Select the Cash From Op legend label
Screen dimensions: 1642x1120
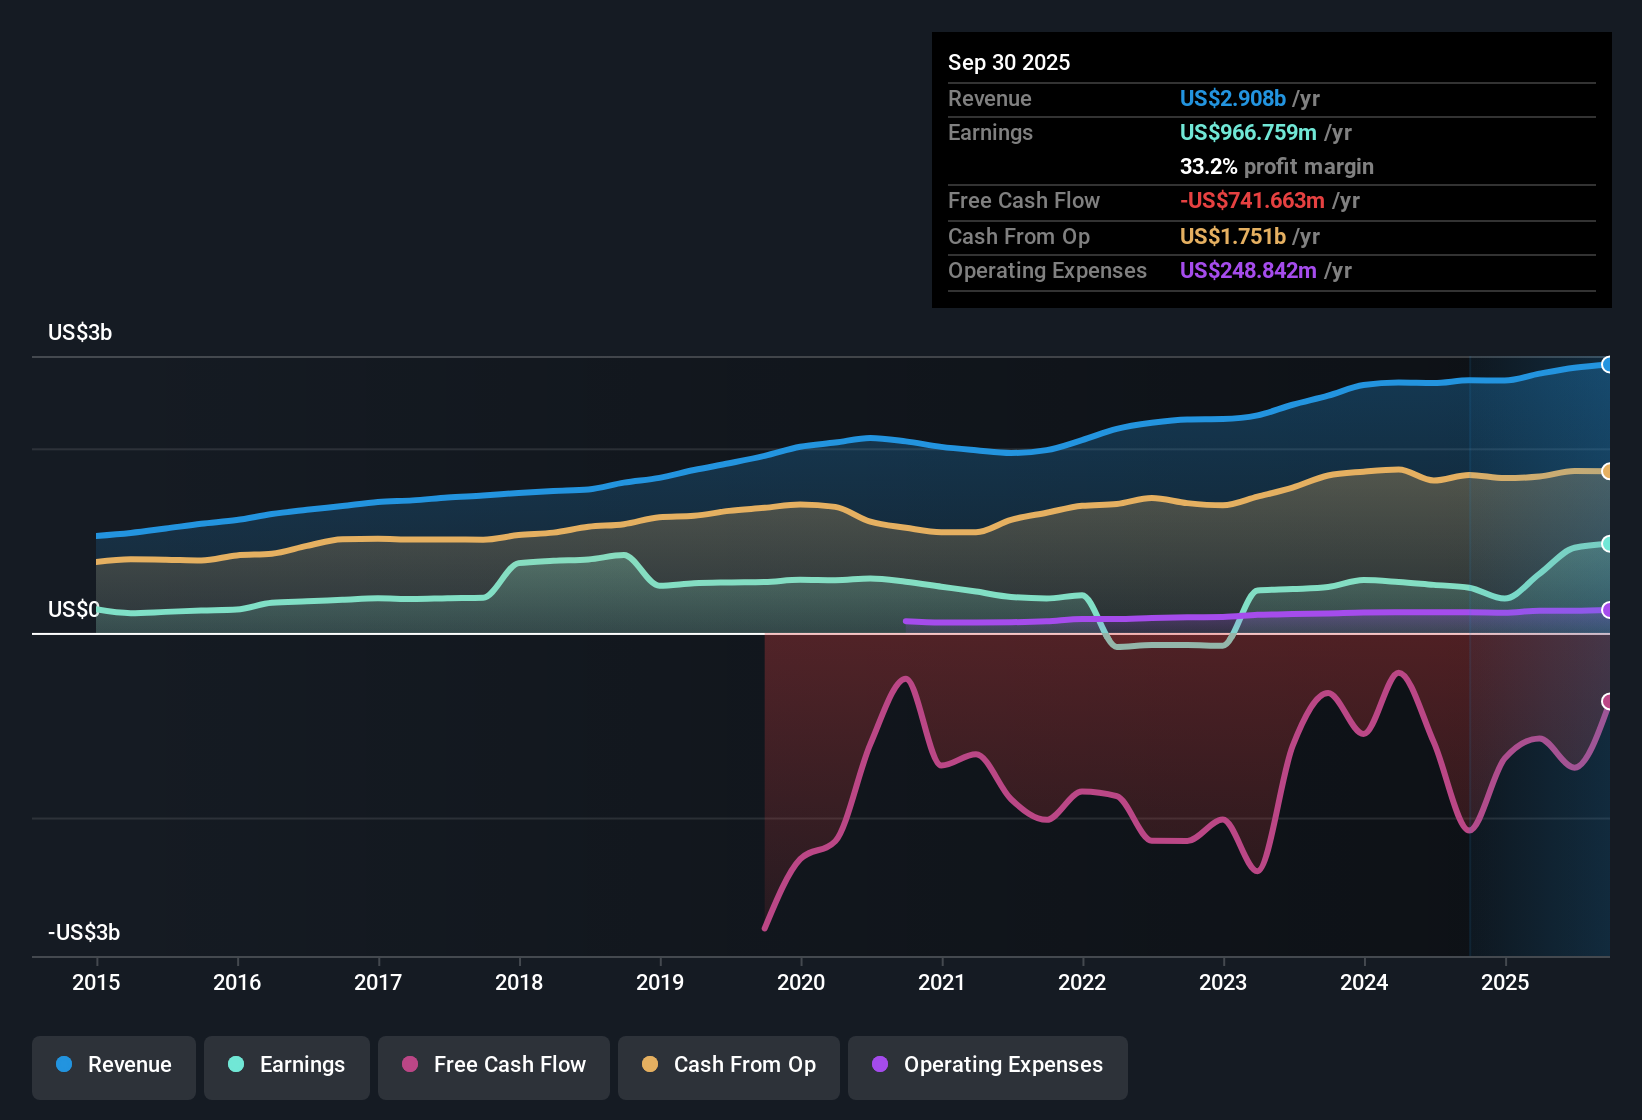coord(744,1065)
